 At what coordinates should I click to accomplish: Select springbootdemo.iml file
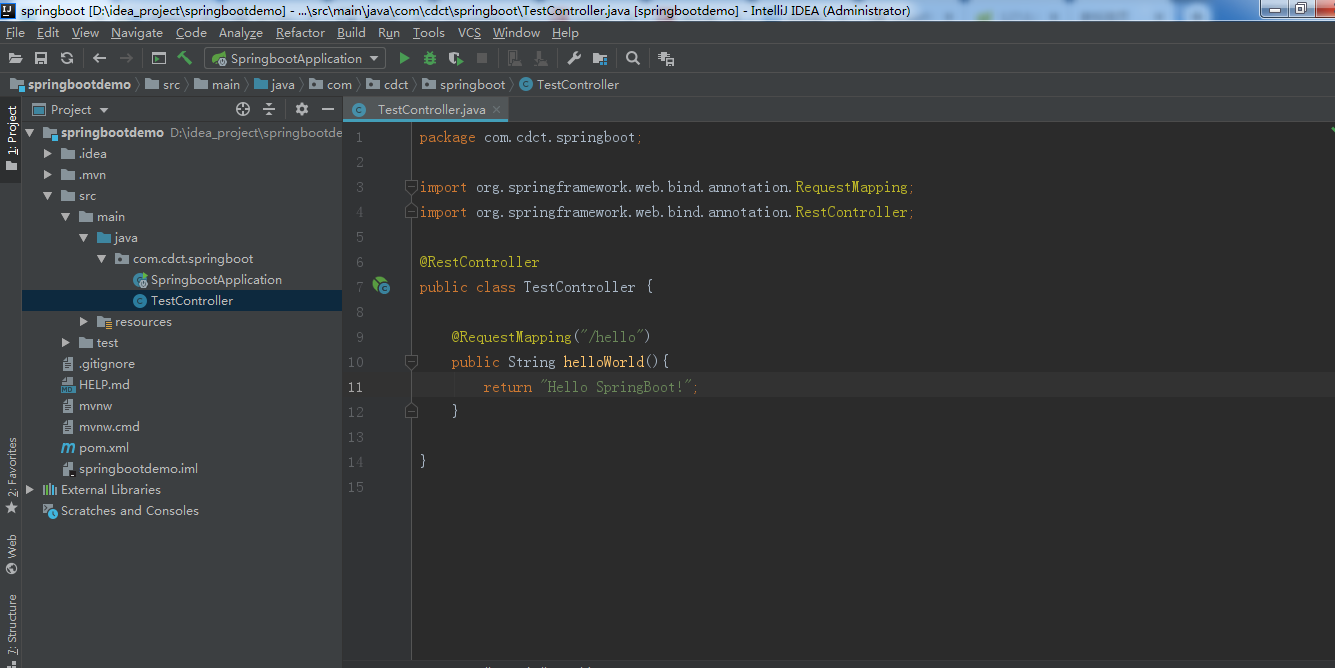pos(138,469)
